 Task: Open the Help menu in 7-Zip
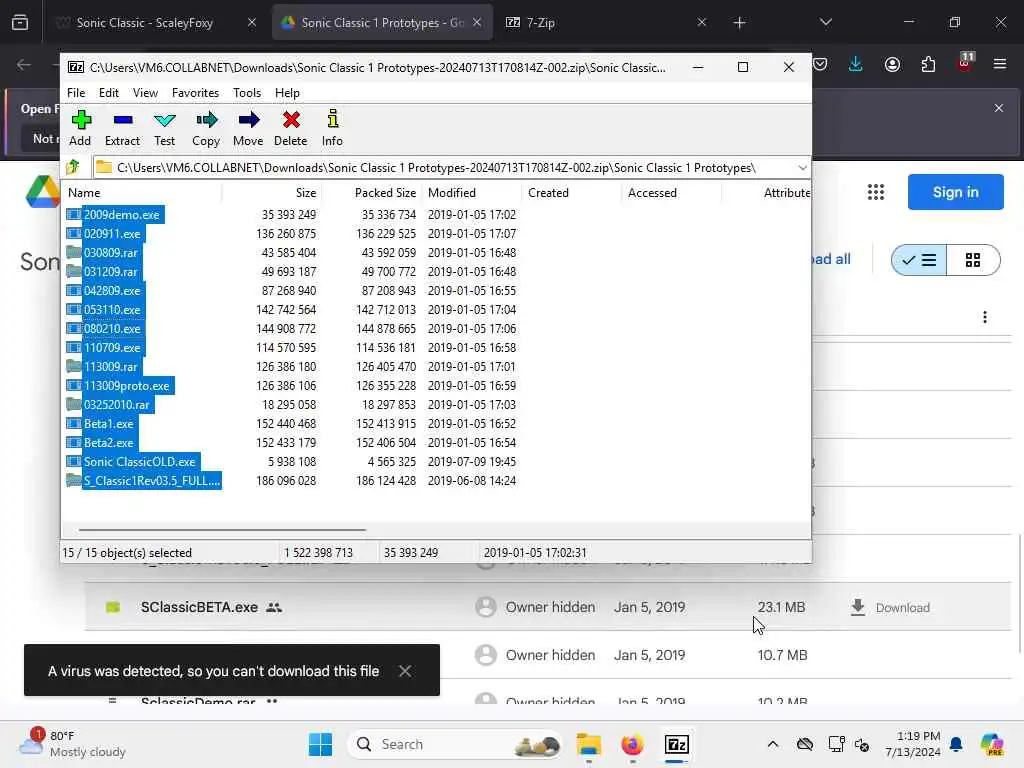coord(287,93)
